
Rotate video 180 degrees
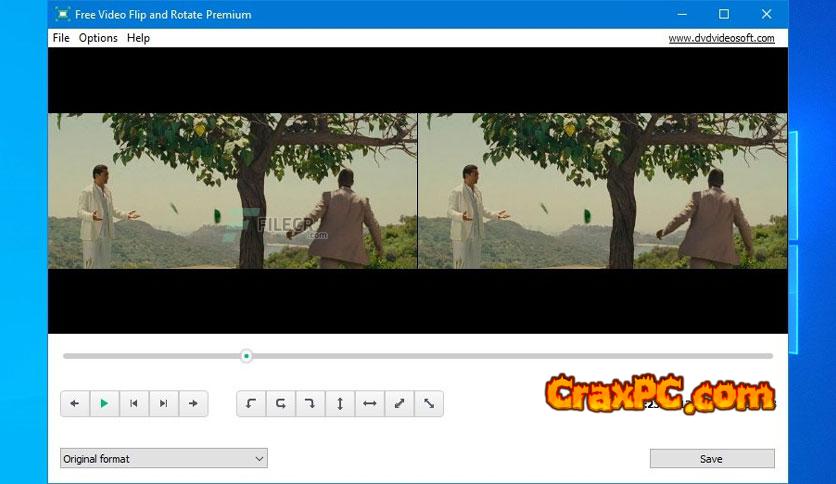click(x=281, y=404)
